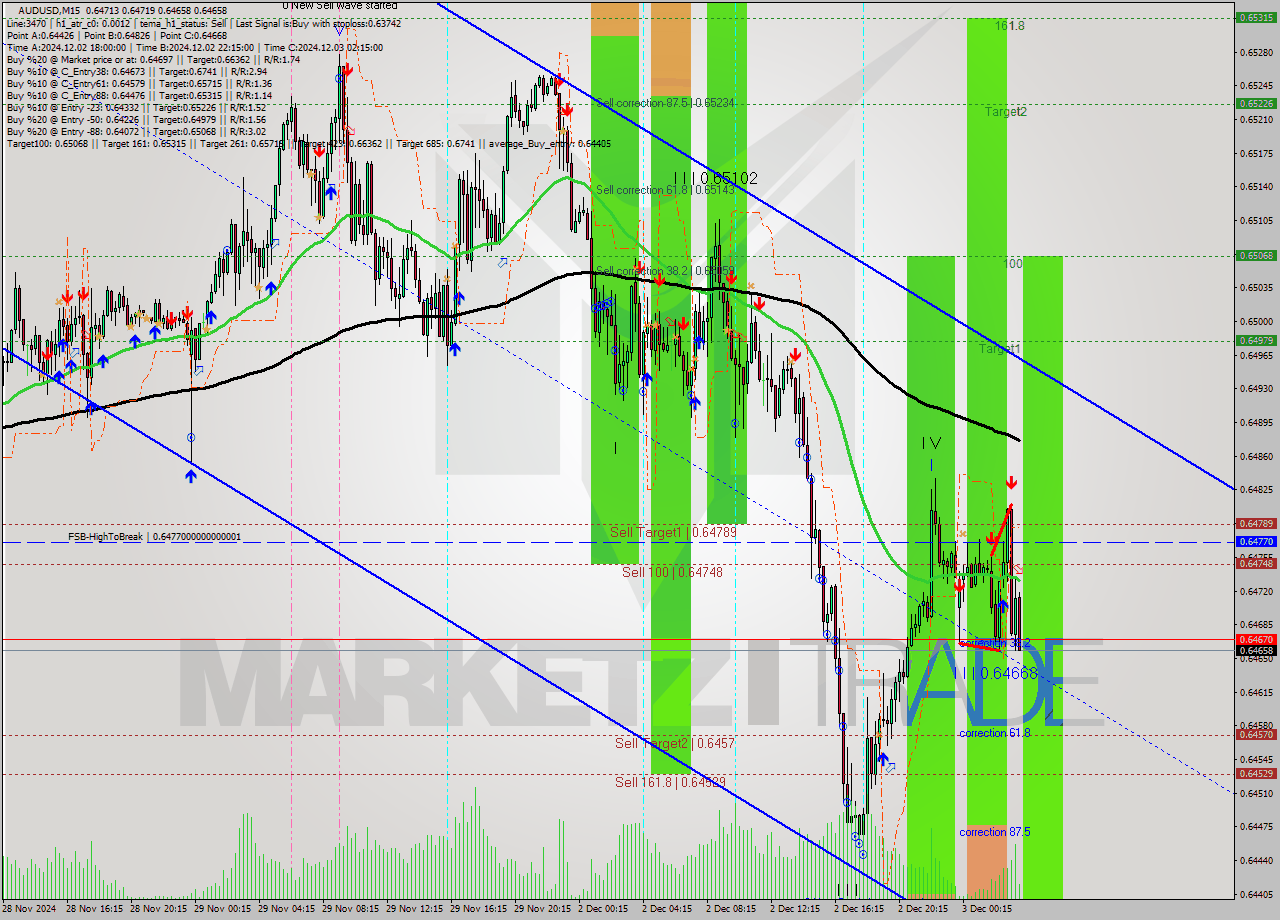Select the 'I I I 0.64668' wave label

coord(996,674)
